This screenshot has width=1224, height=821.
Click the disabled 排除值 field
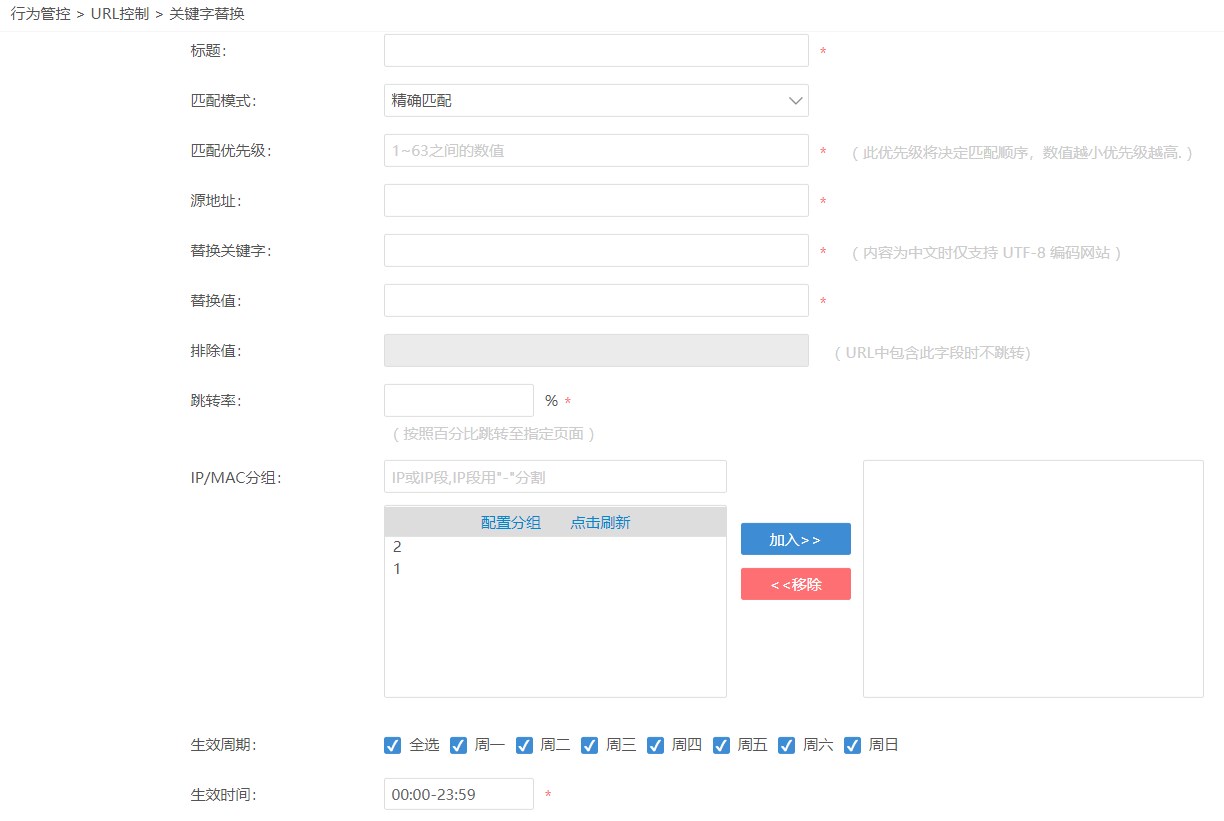(596, 350)
